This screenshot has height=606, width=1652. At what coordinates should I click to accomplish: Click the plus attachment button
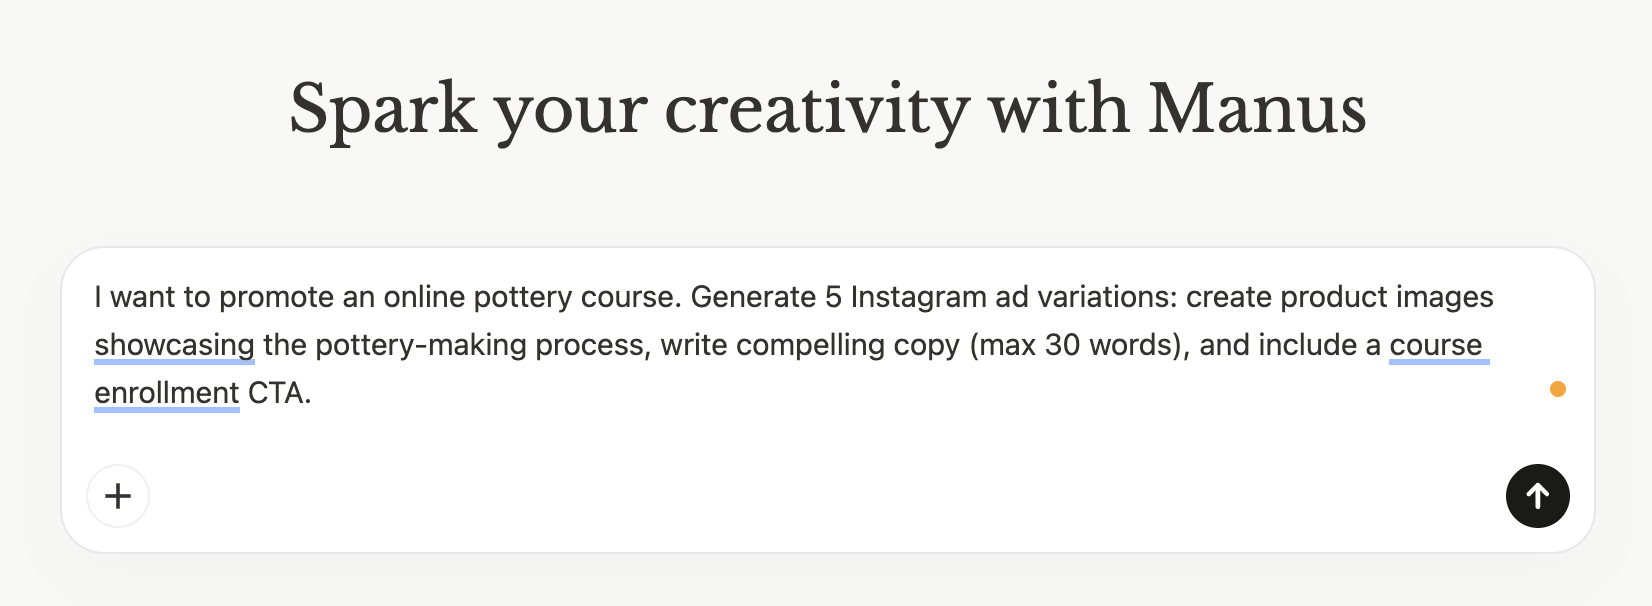click(x=118, y=496)
